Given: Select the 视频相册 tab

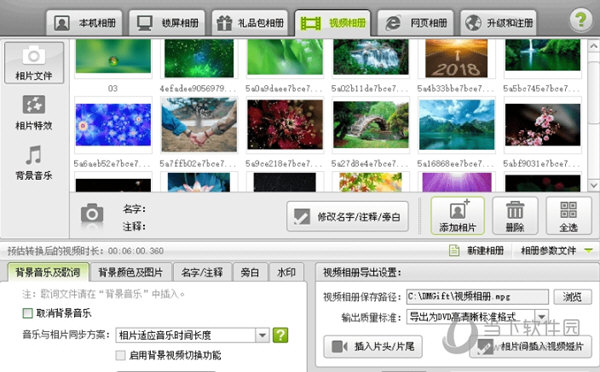Looking at the screenshot, I should (x=333, y=23).
